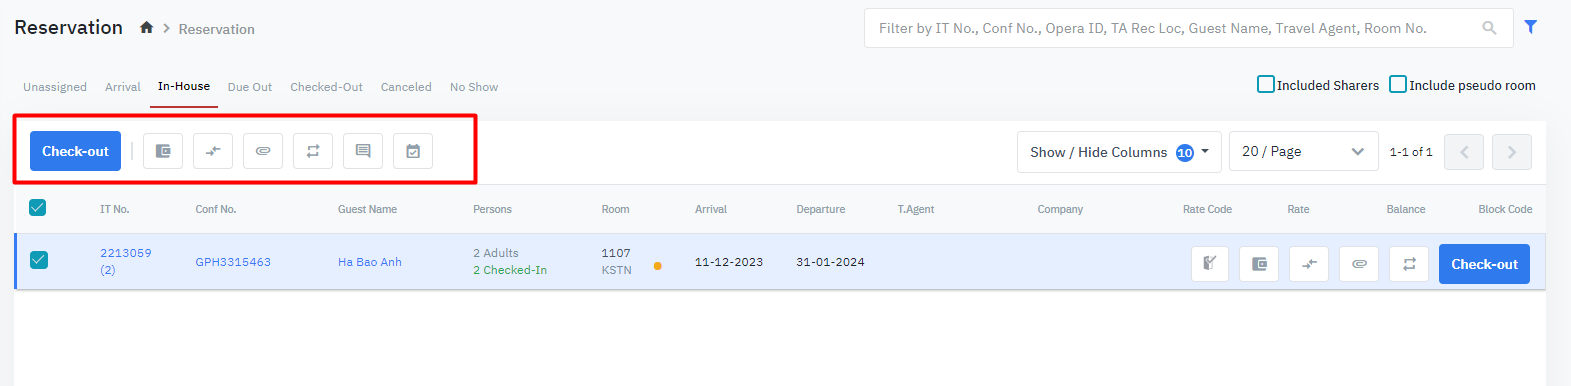
Task: Uncheck the select-all header checkbox
Action: 38,208
